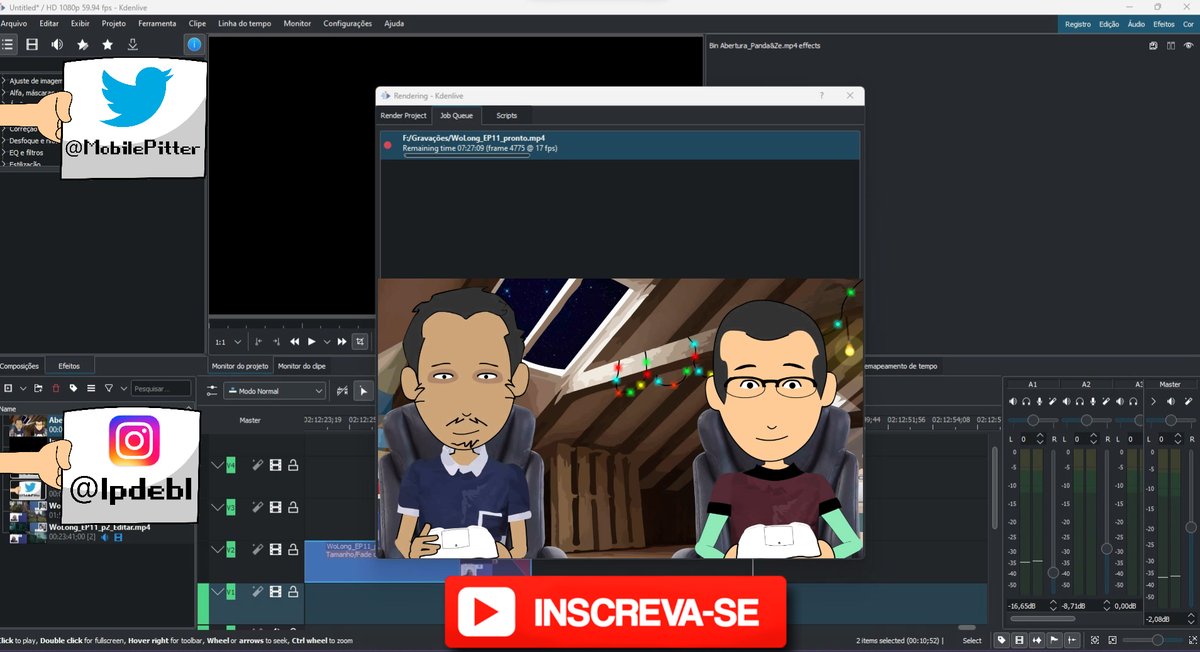Screen dimensions: 1200x652
Task: Create folder in project bin
Action: click(38, 388)
